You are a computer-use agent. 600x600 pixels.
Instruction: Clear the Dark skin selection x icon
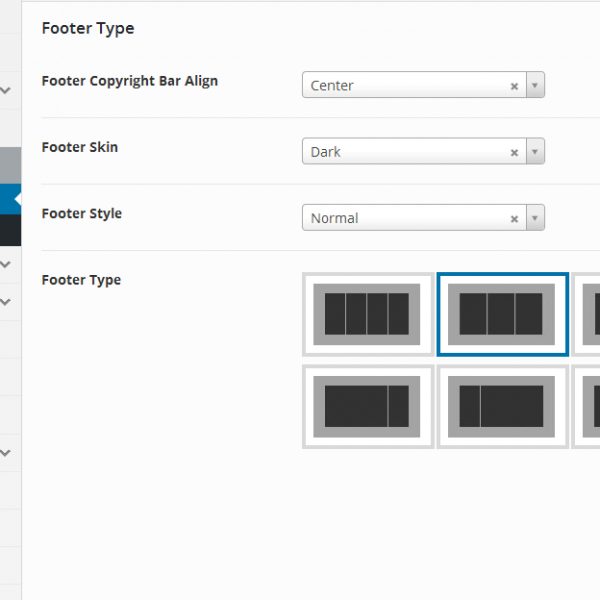pos(514,153)
